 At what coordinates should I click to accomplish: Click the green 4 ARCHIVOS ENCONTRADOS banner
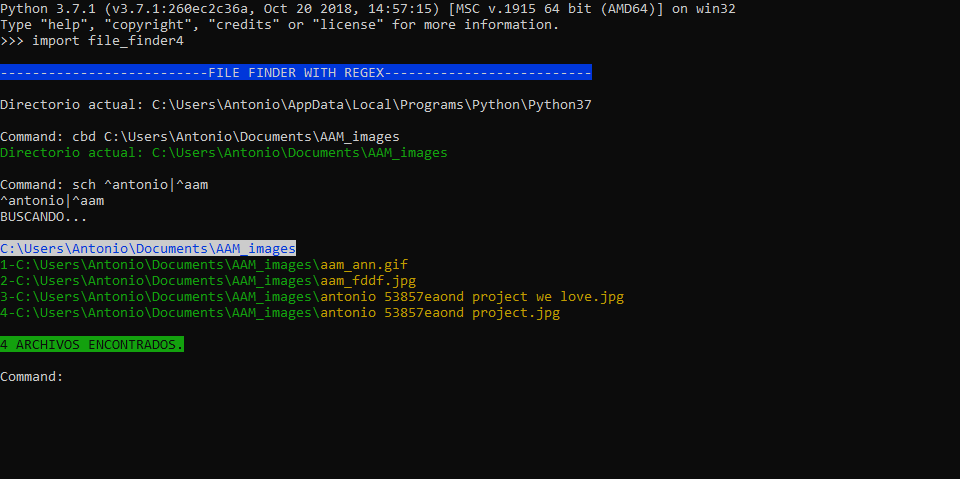pos(92,344)
